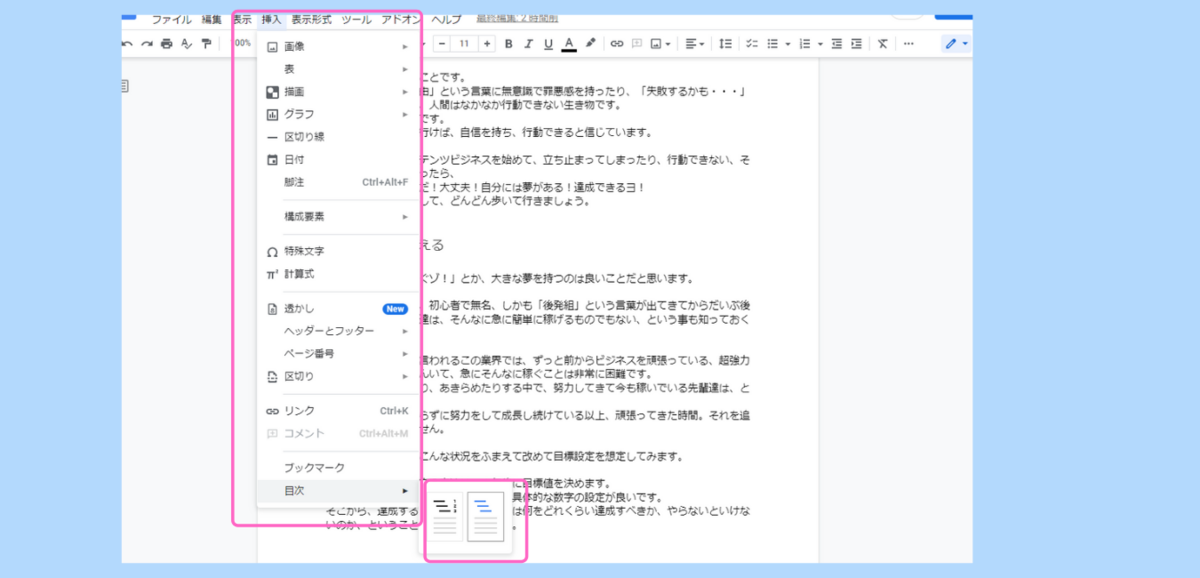Expand the ページ番号 submenu
1200x578 pixels.
[338, 354]
